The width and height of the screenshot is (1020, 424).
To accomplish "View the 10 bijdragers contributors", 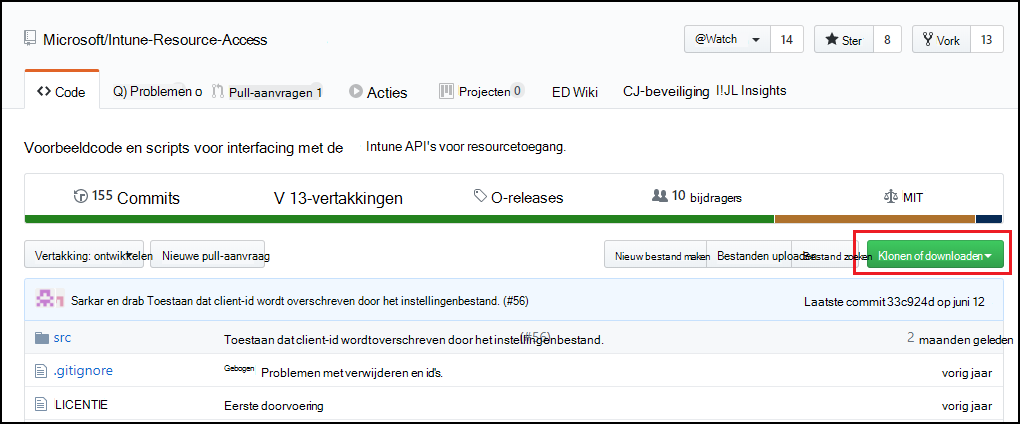I will [697, 196].
